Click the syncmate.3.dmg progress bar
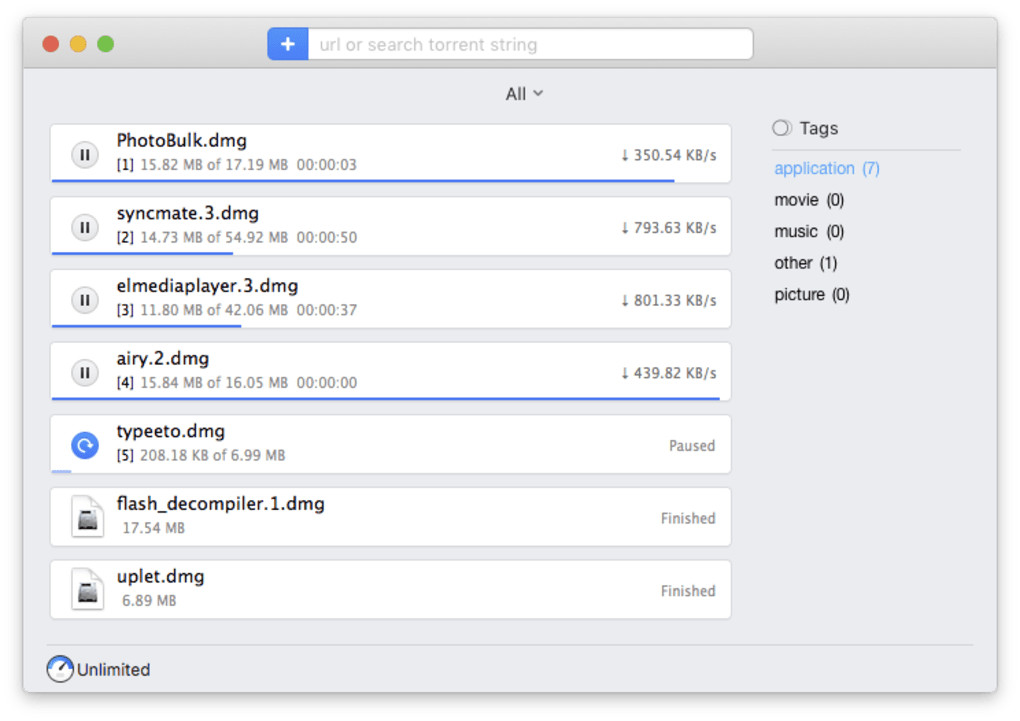 coord(142,253)
